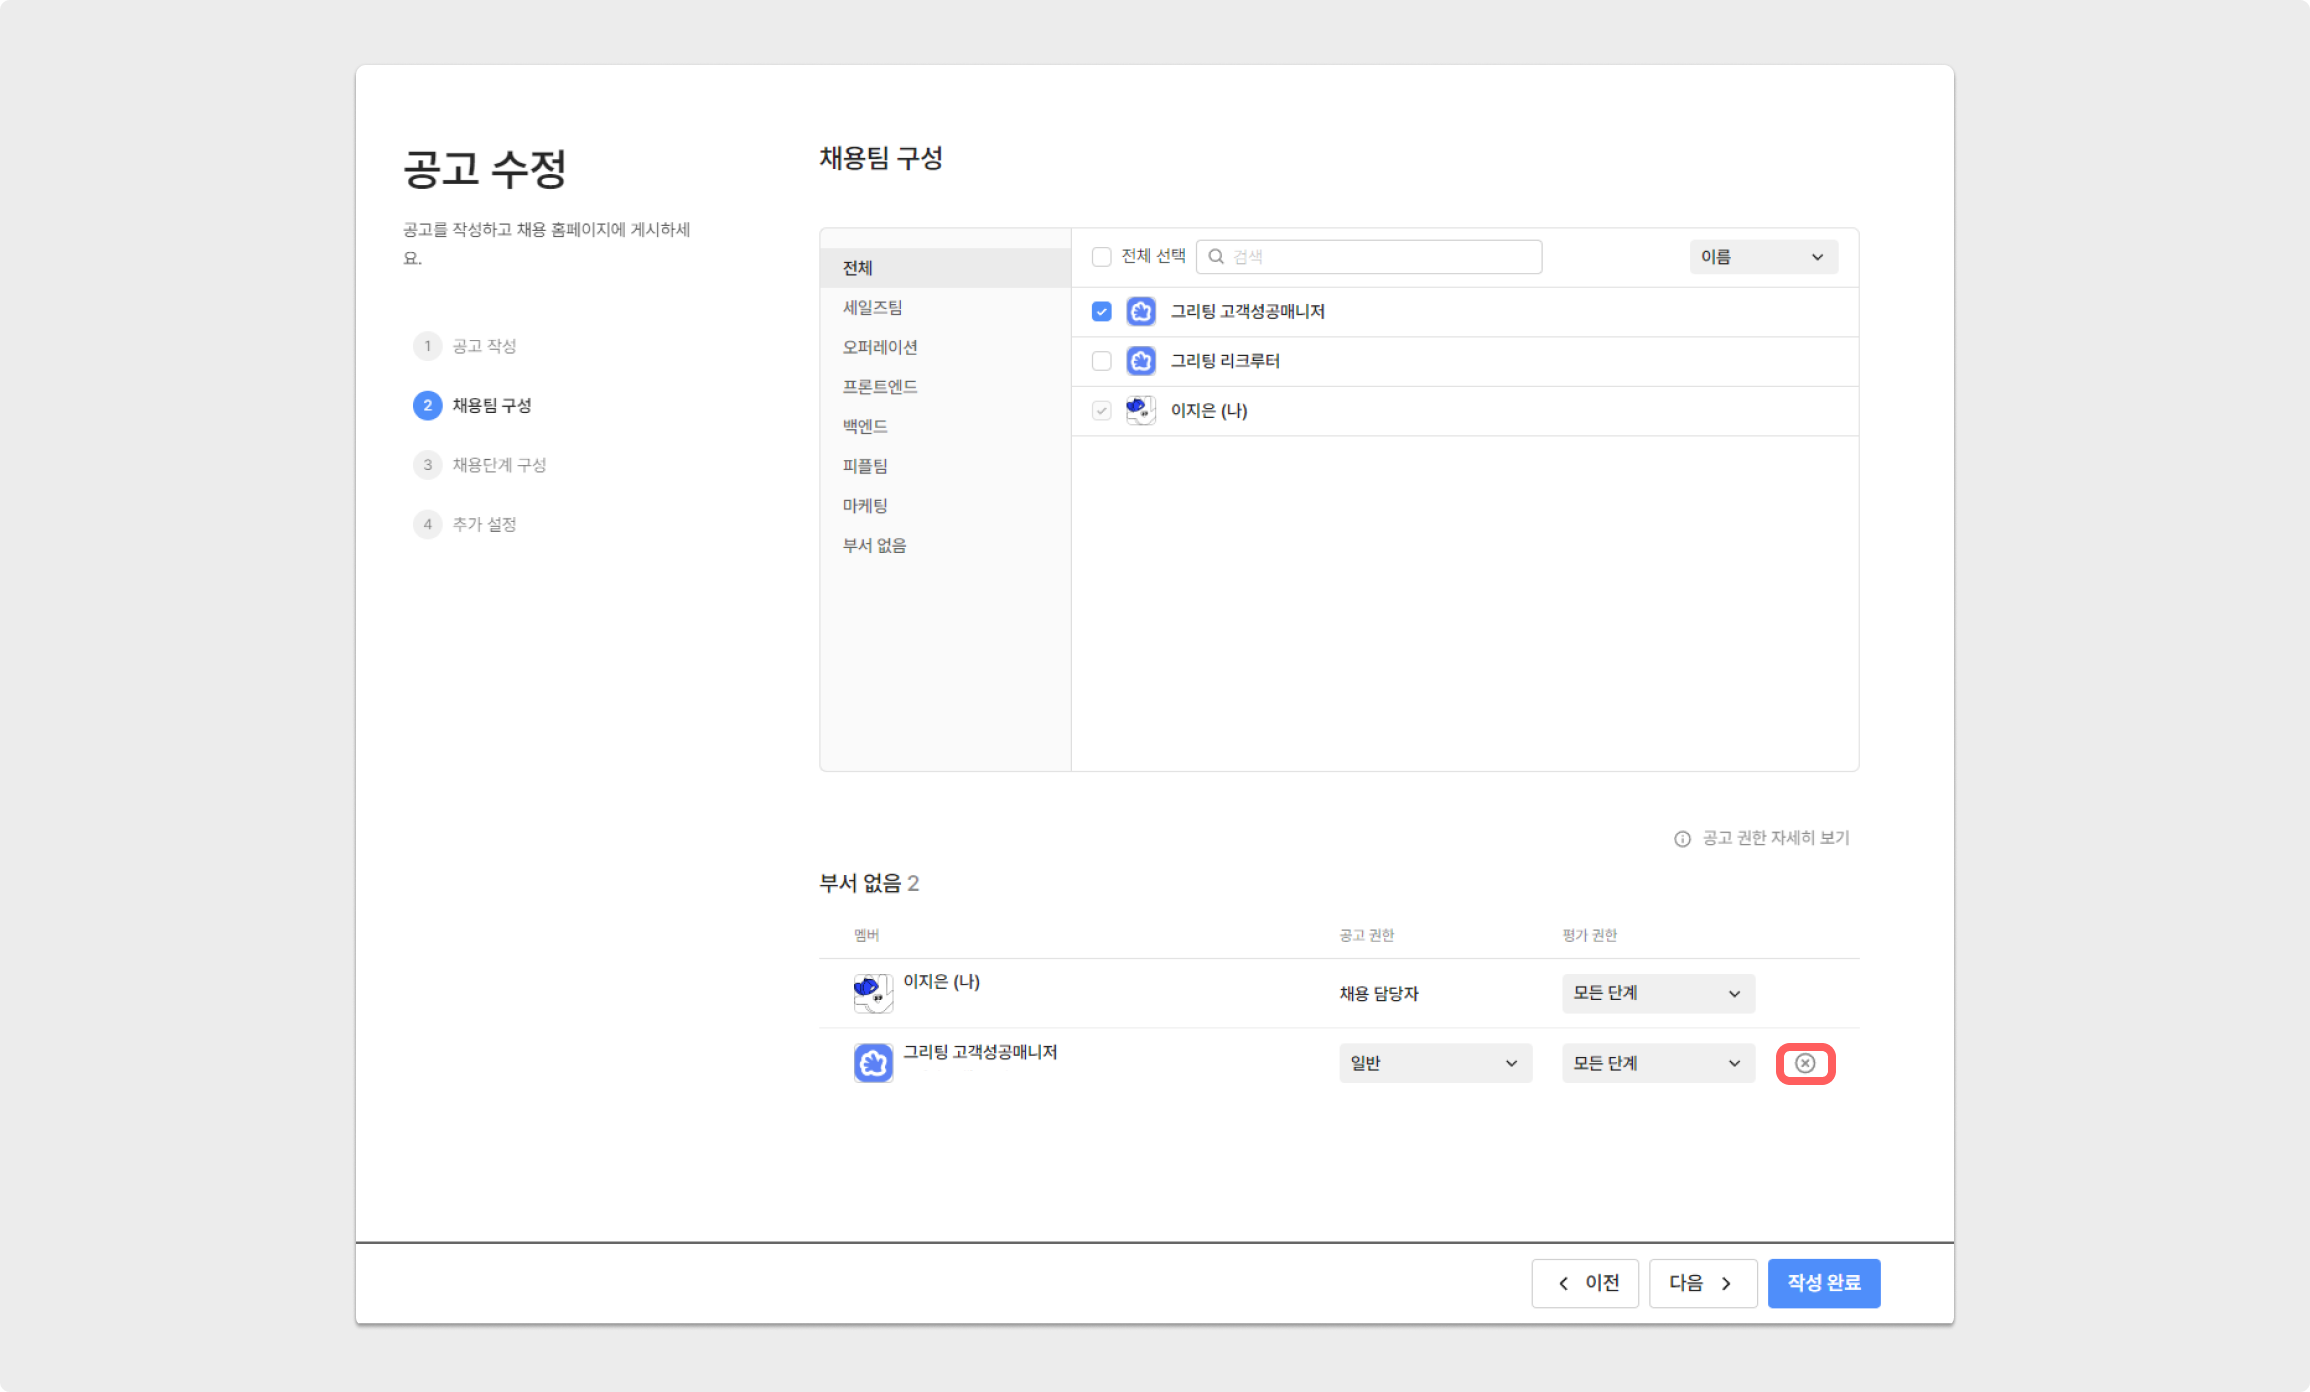
Task: Select 세일즈팀 department tab
Action: [x=873, y=308]
